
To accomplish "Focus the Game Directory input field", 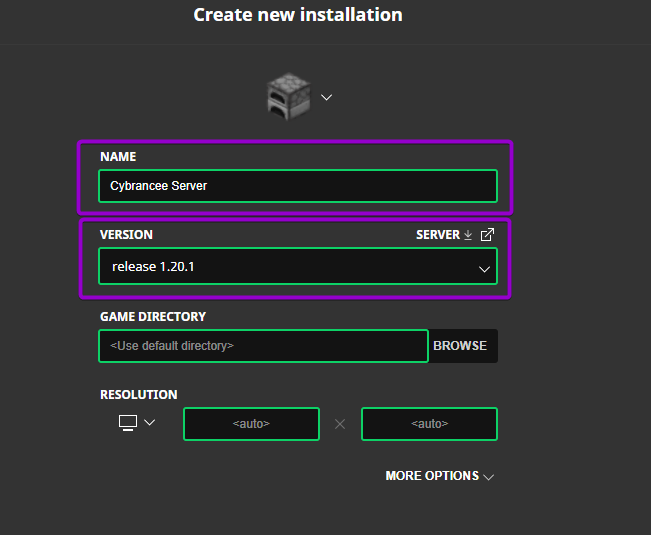I will [x=263, y=346].
